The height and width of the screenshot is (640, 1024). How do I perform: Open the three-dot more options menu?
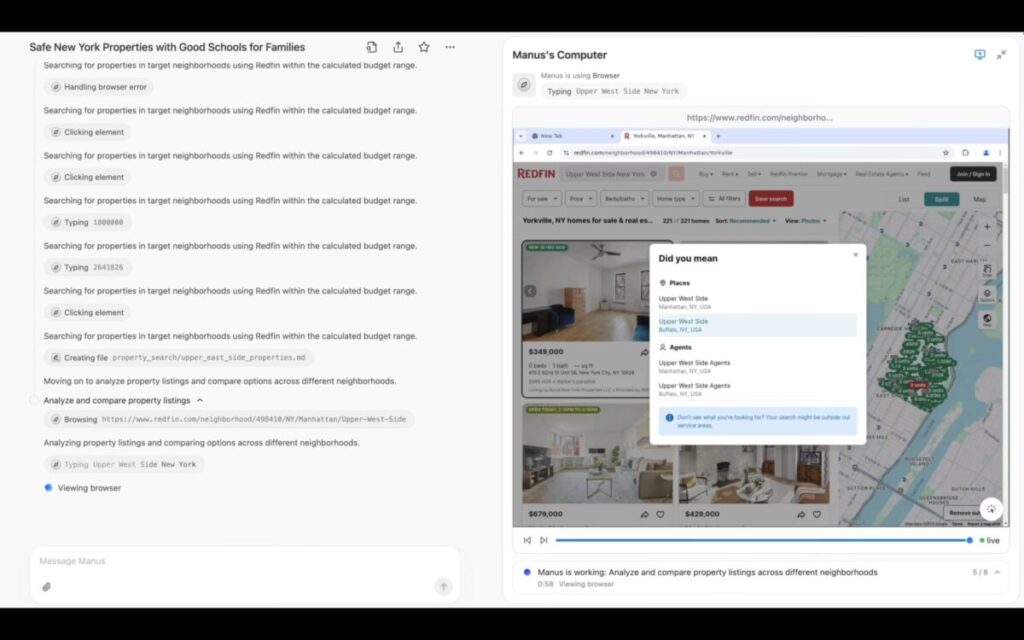pos(450,47)
